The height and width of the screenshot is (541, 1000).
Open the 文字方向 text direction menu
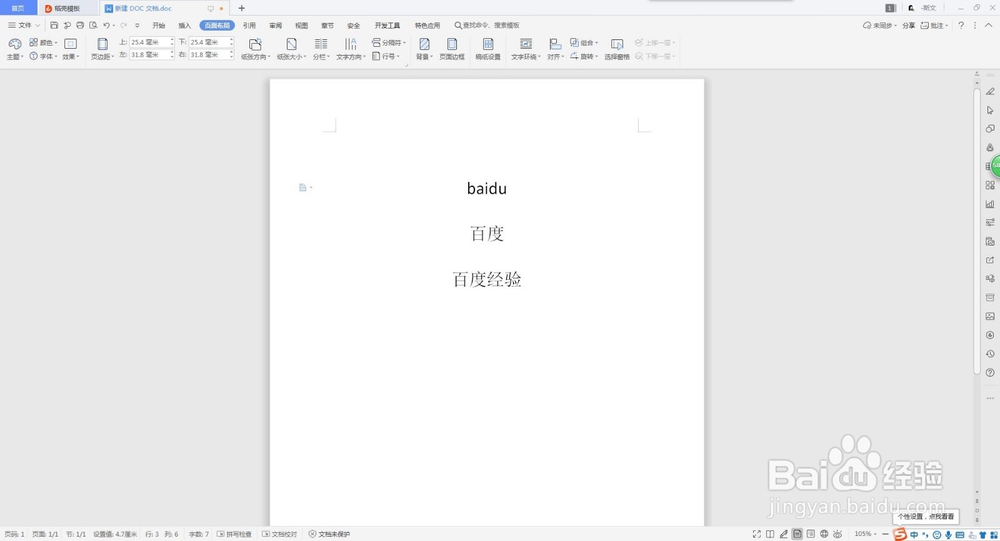click(351, 48)
